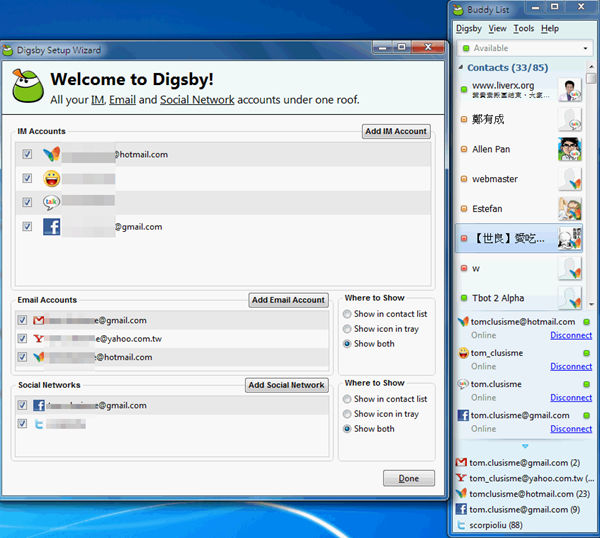Click the Google Talk icon in IM Accounts
This screenshot has height=538, width=600.
52,203
